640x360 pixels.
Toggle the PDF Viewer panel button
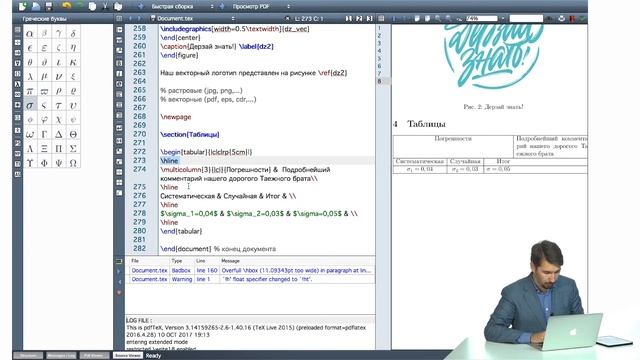click(x=94, y=356)
